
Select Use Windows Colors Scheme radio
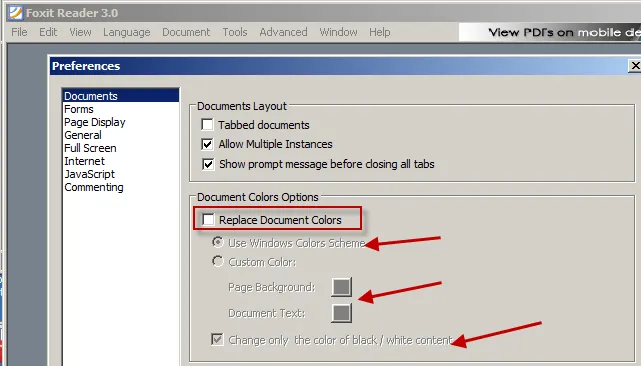point(218,242)
